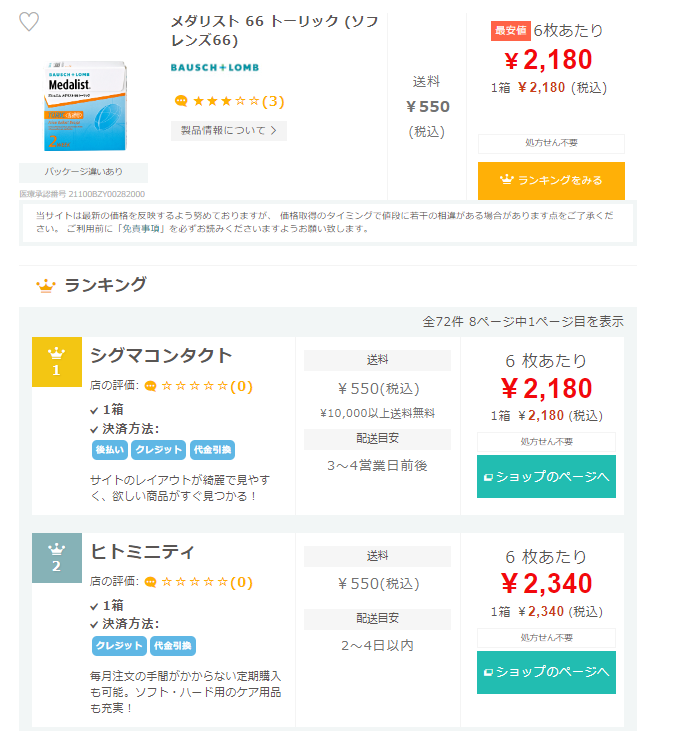Select ヒトミニティ's クレジット payment tag
This screenshot has height=731, width=678.
pyautogui.click(x=119, y=646)
